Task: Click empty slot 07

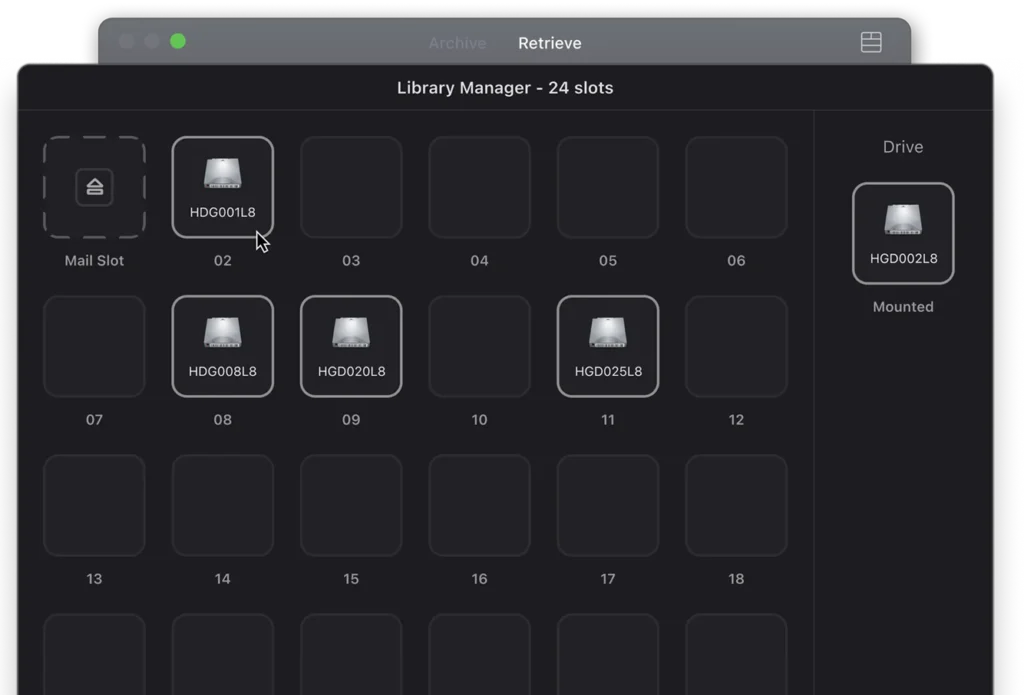Action: [94, 346]
